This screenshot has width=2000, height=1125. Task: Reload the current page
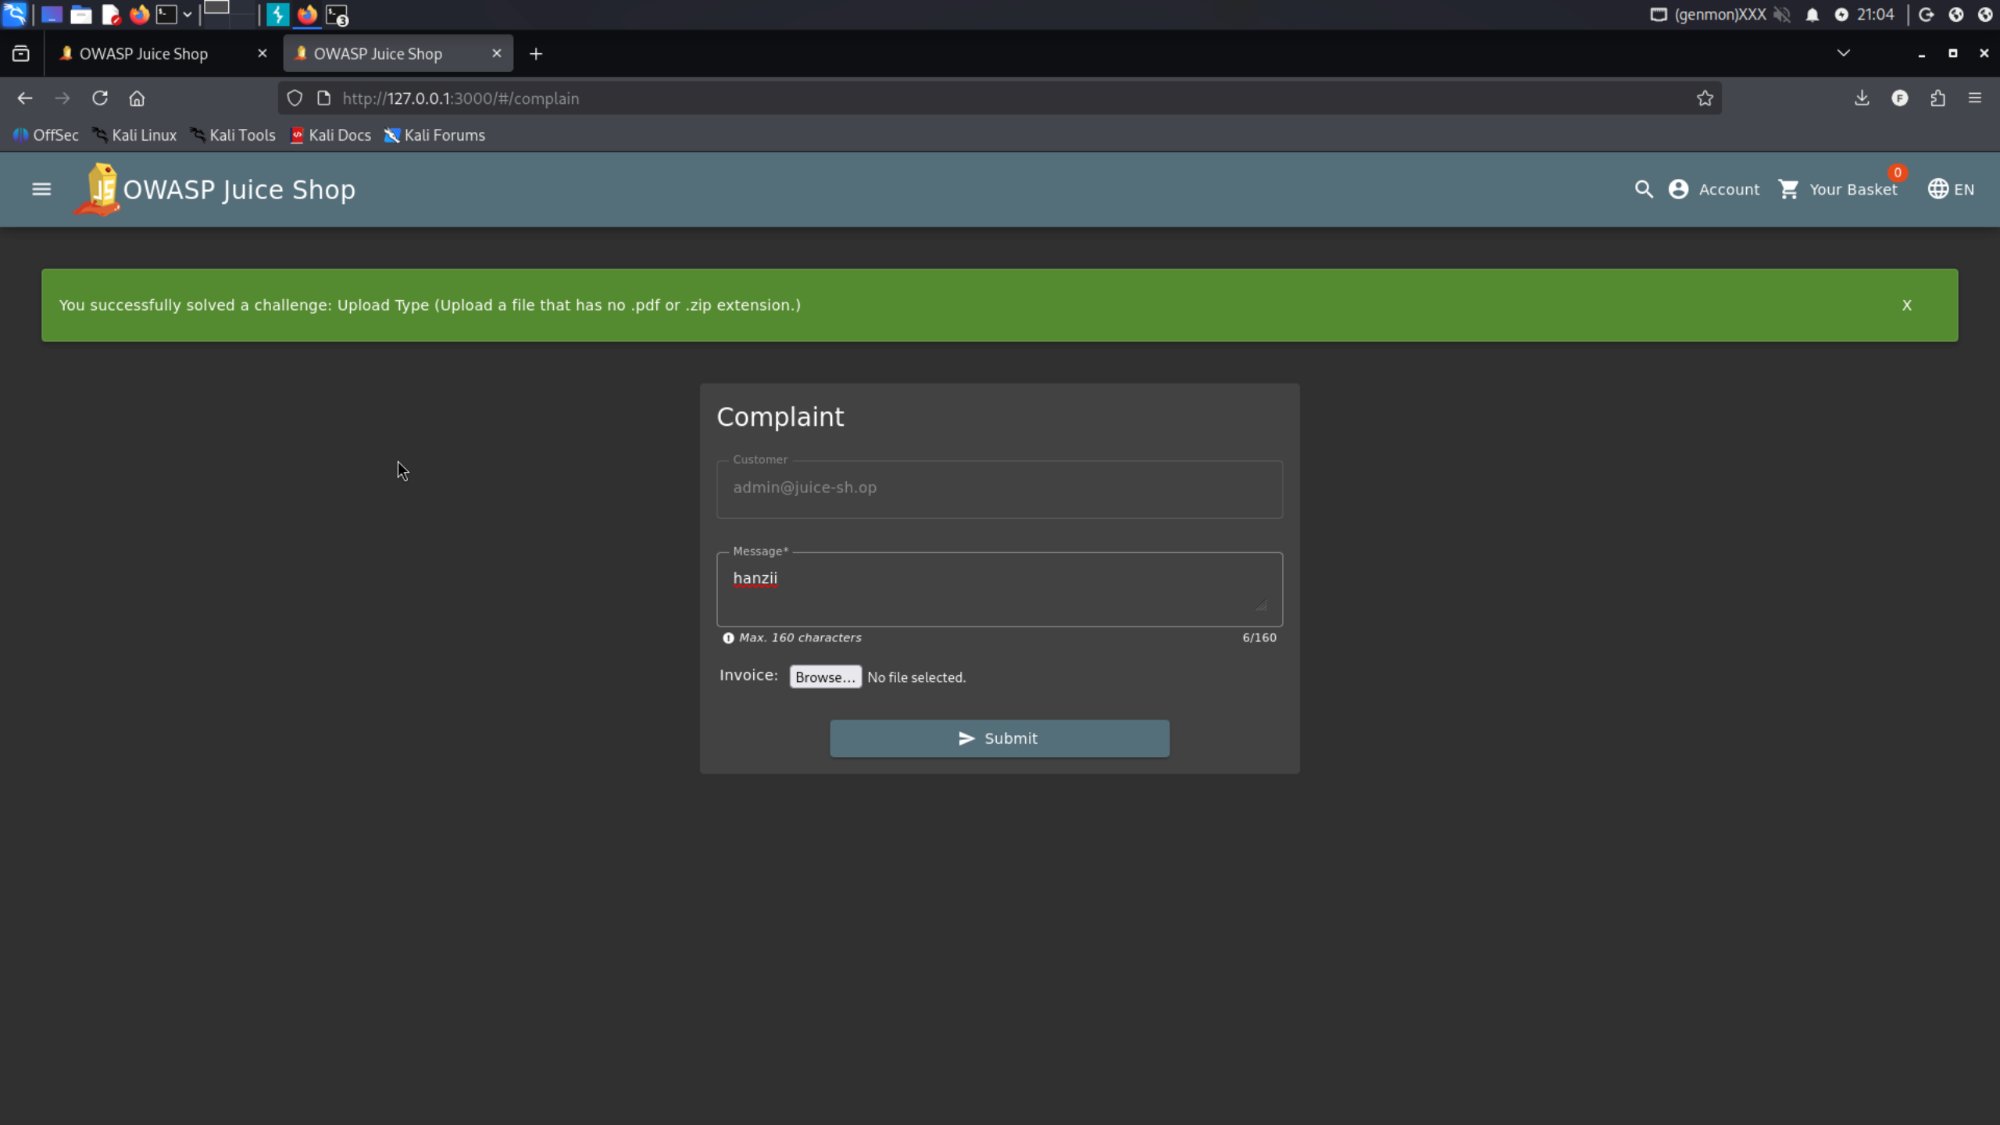click(100, 98)
